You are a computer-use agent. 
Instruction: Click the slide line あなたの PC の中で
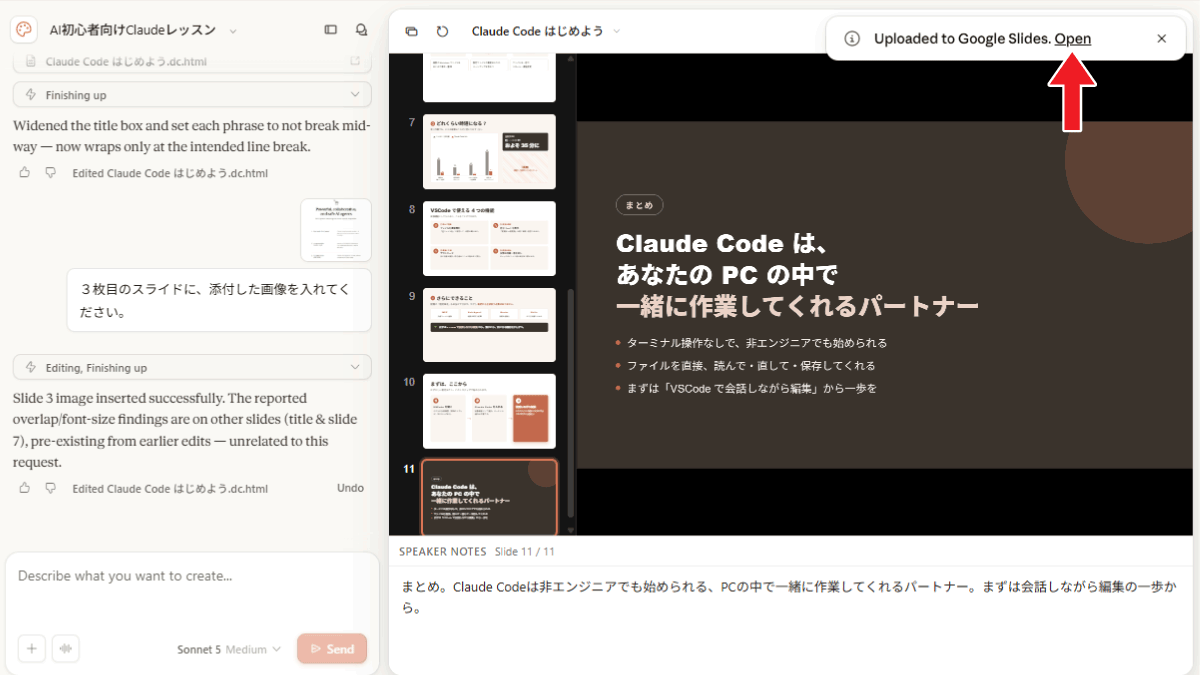(726, 274)
